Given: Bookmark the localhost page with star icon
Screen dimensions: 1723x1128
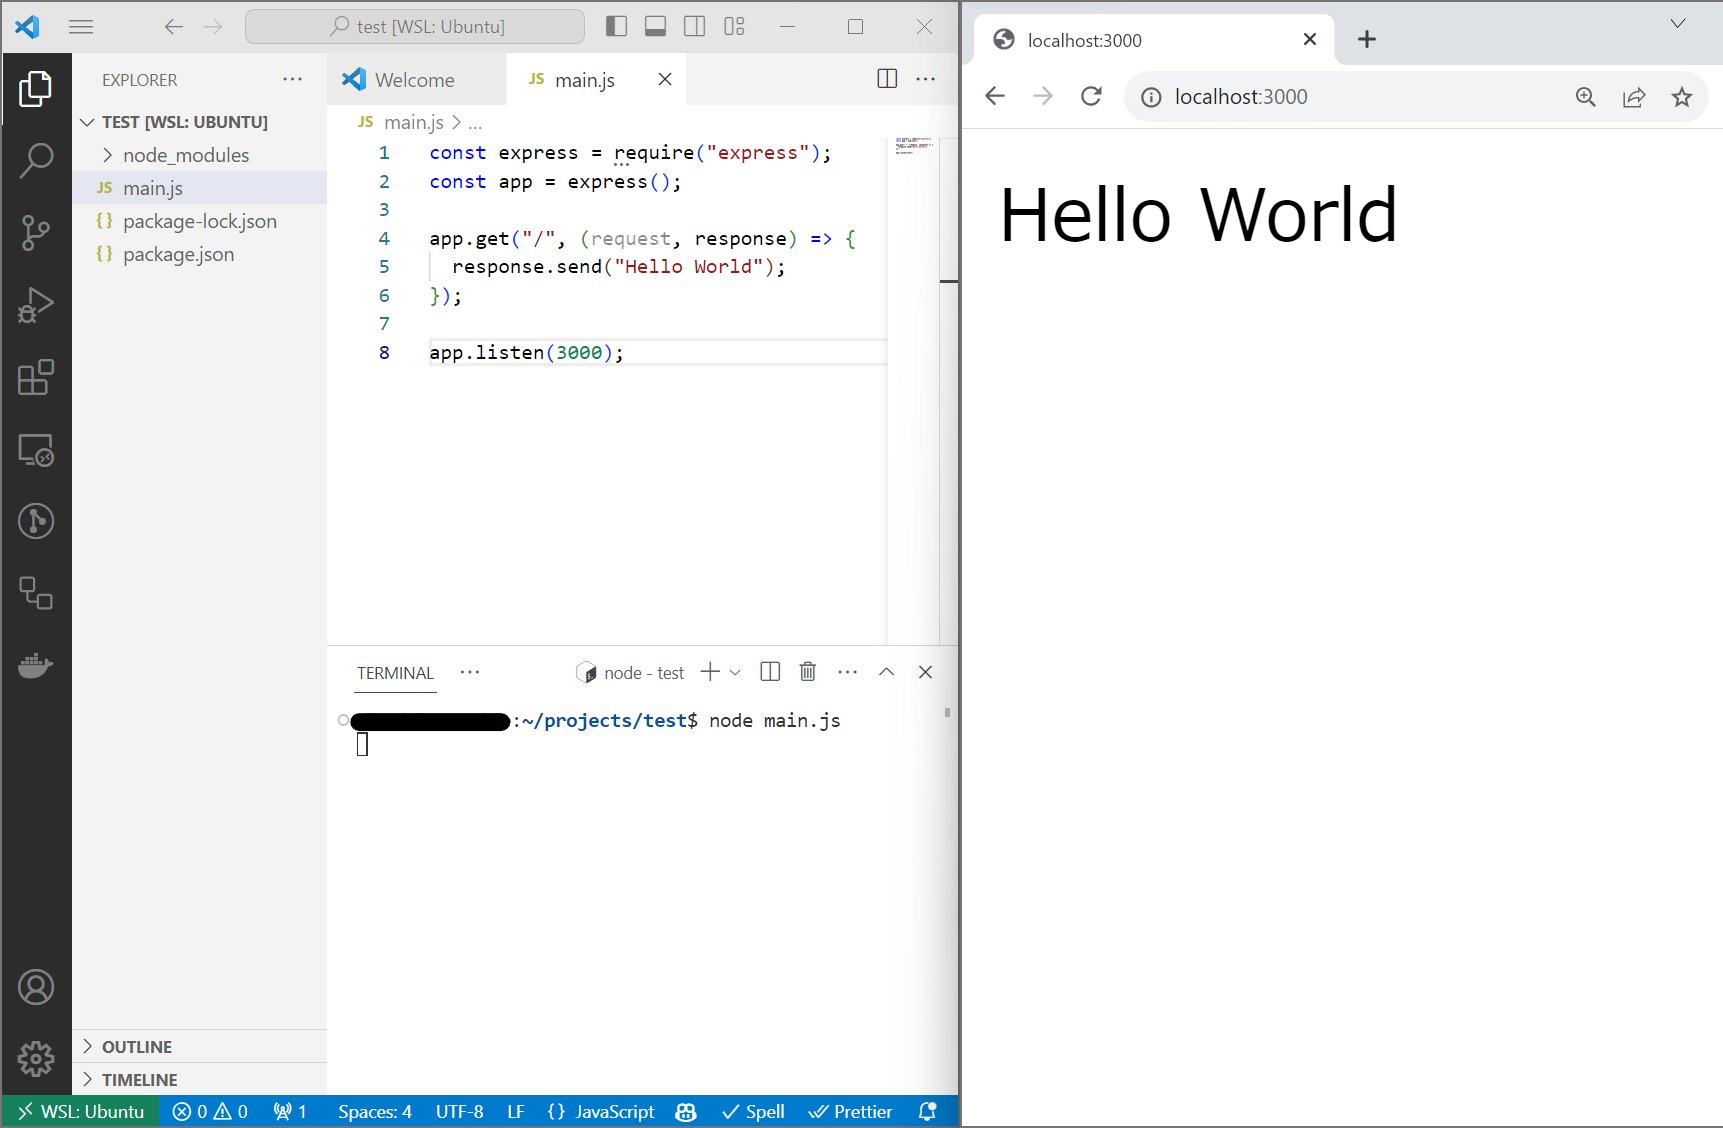Looking at the screenshot, I should coord(1681,97).
